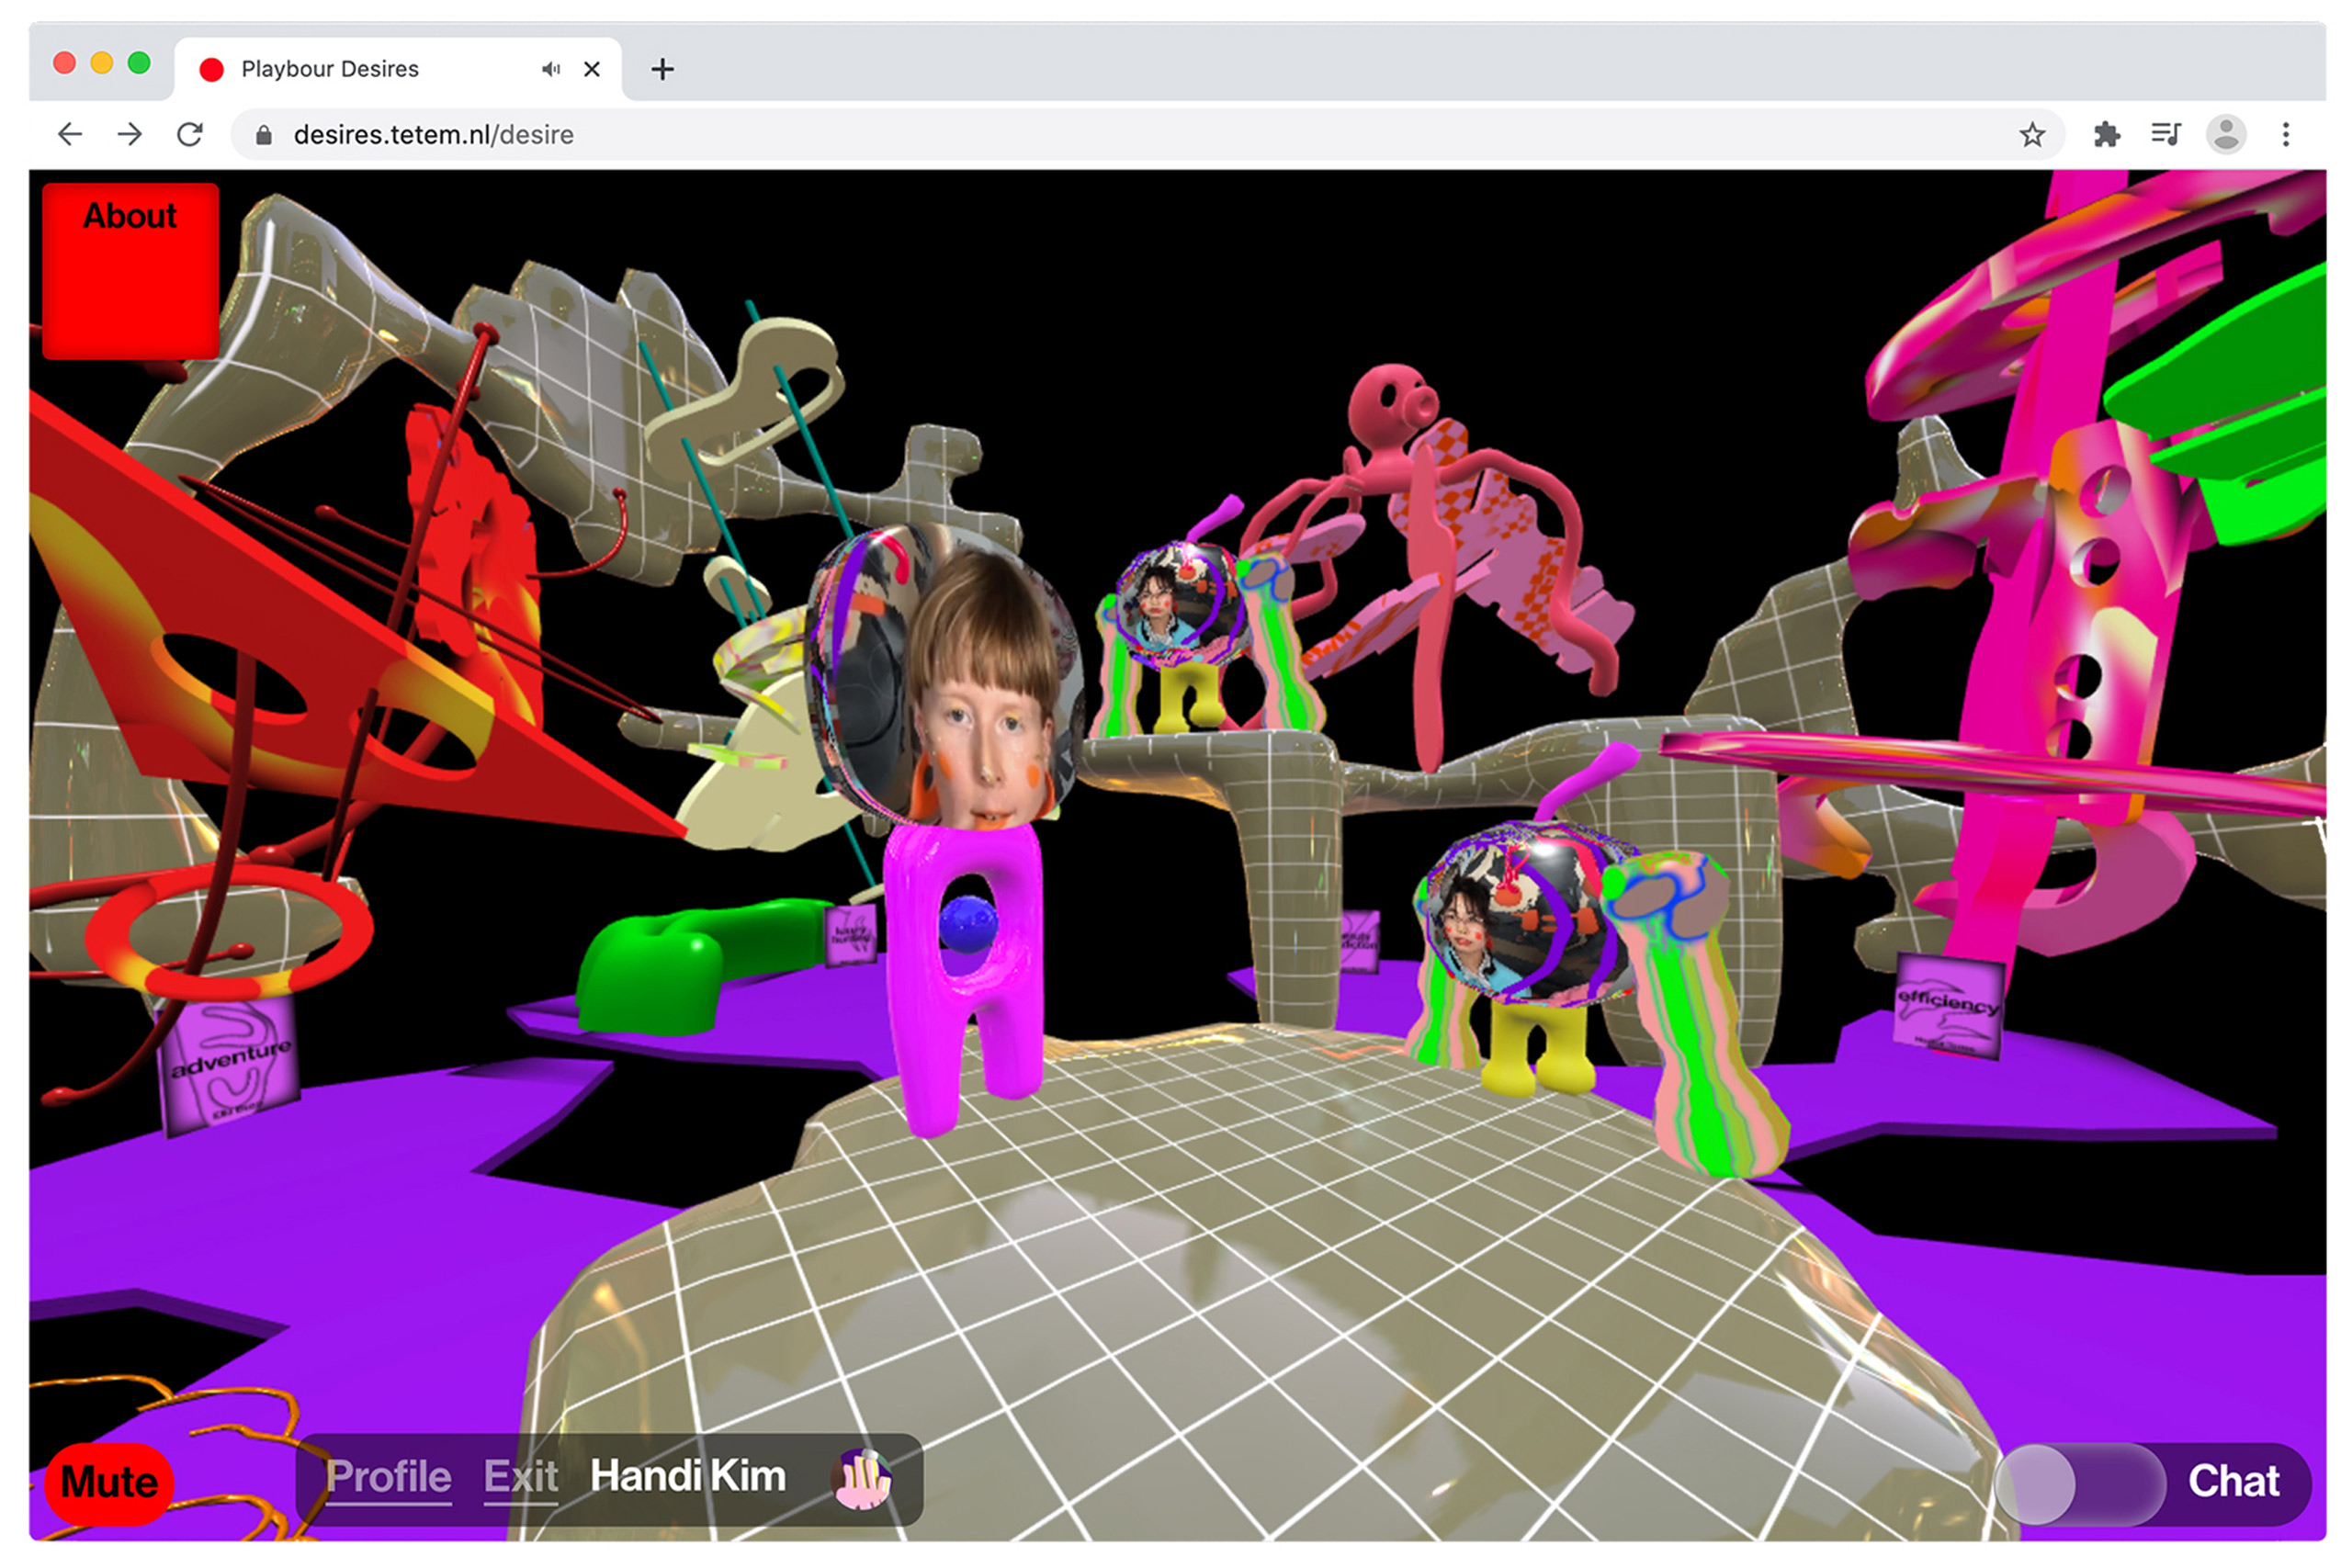Click the purple adventure sign
This screenshot has height=1568, width=2352.
point(230,1065)
